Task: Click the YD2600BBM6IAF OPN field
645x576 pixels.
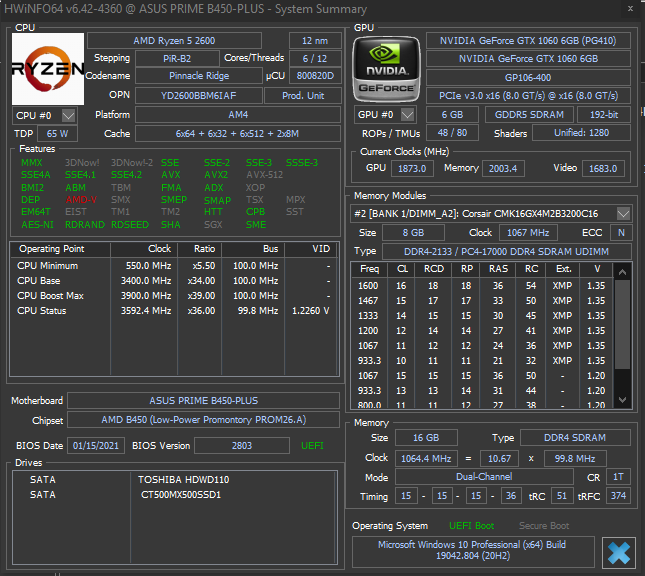Action: [199, 95]
